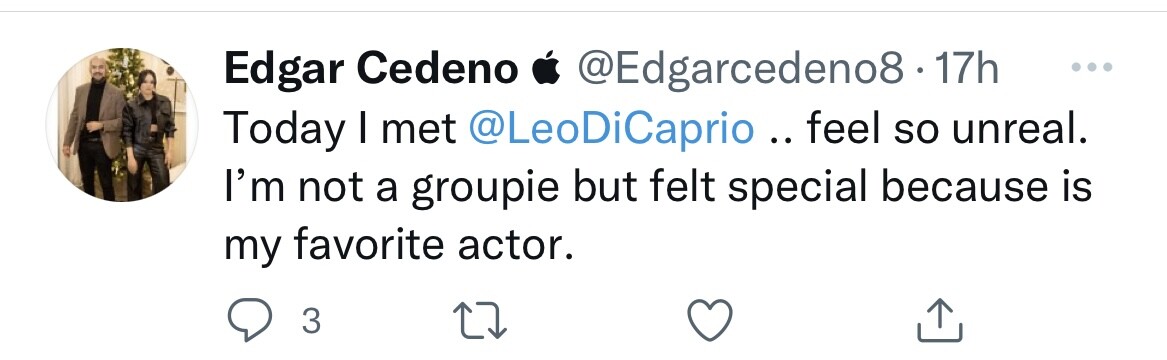
Task: Open the @LeoDiCaprio mention
Action: [x=612, y=129]
